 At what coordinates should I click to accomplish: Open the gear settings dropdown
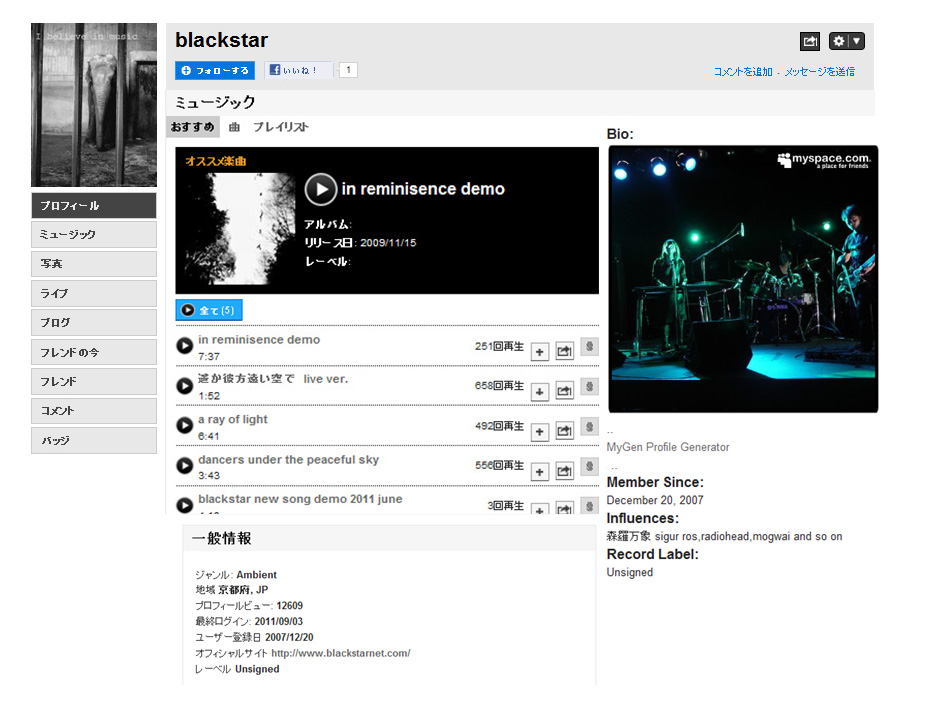pyautogui.click(x=847, y=41)
